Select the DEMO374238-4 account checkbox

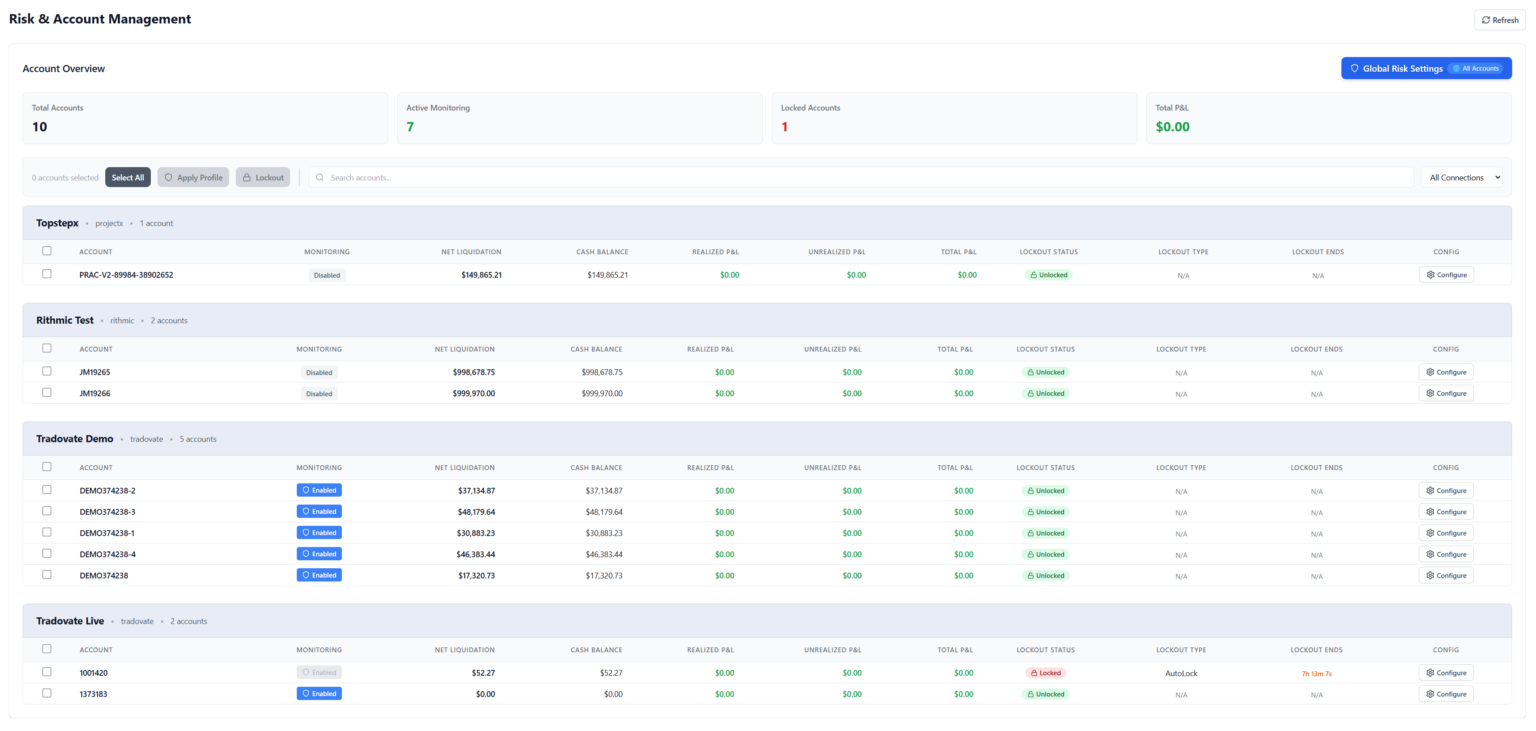[47, 553]
